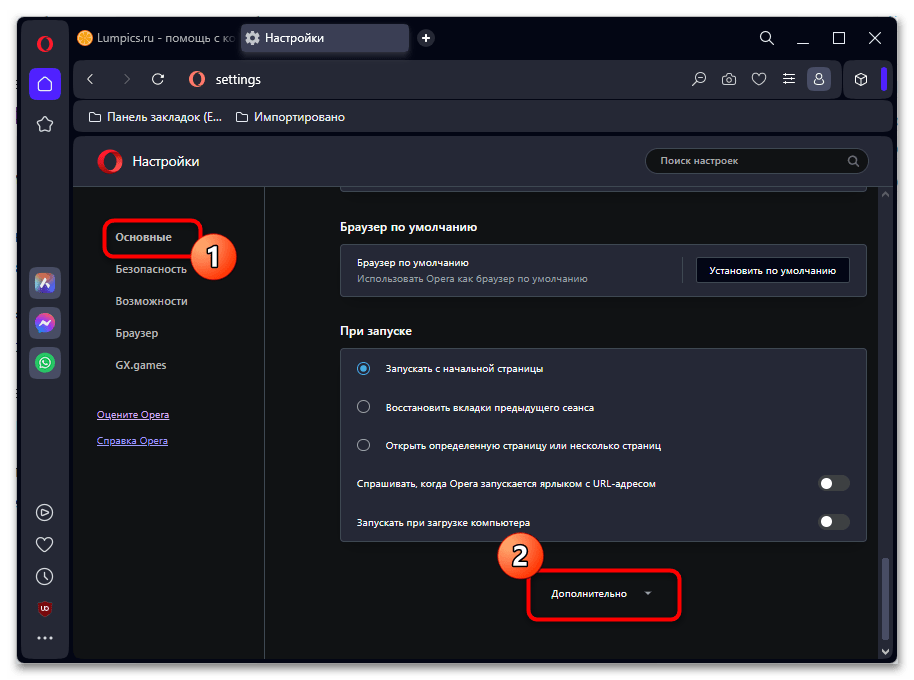This screenshot has height=680, width=914.
Task: Go back with the back arrow
Action: pos(90,79)
